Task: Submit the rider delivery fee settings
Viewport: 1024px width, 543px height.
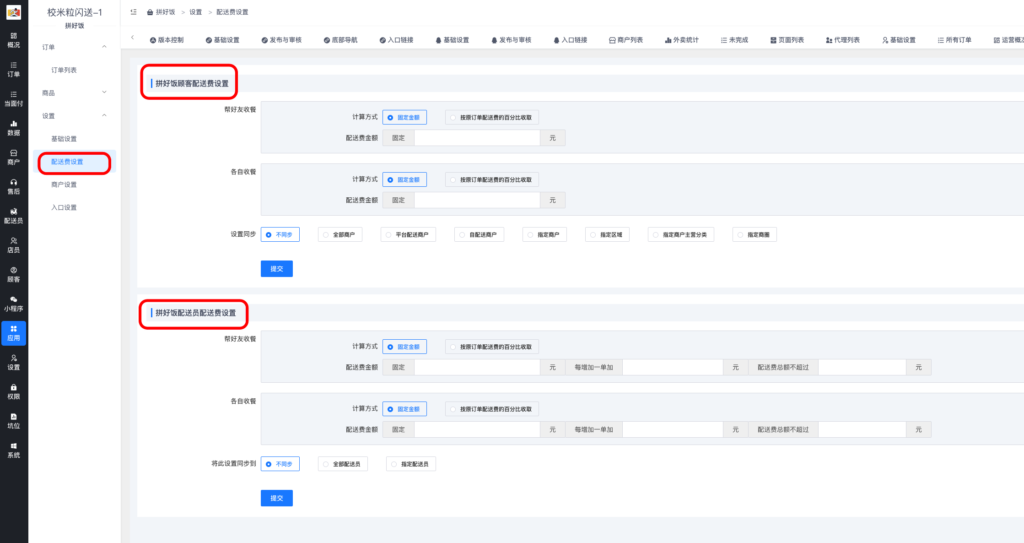Action: (277, 498)
